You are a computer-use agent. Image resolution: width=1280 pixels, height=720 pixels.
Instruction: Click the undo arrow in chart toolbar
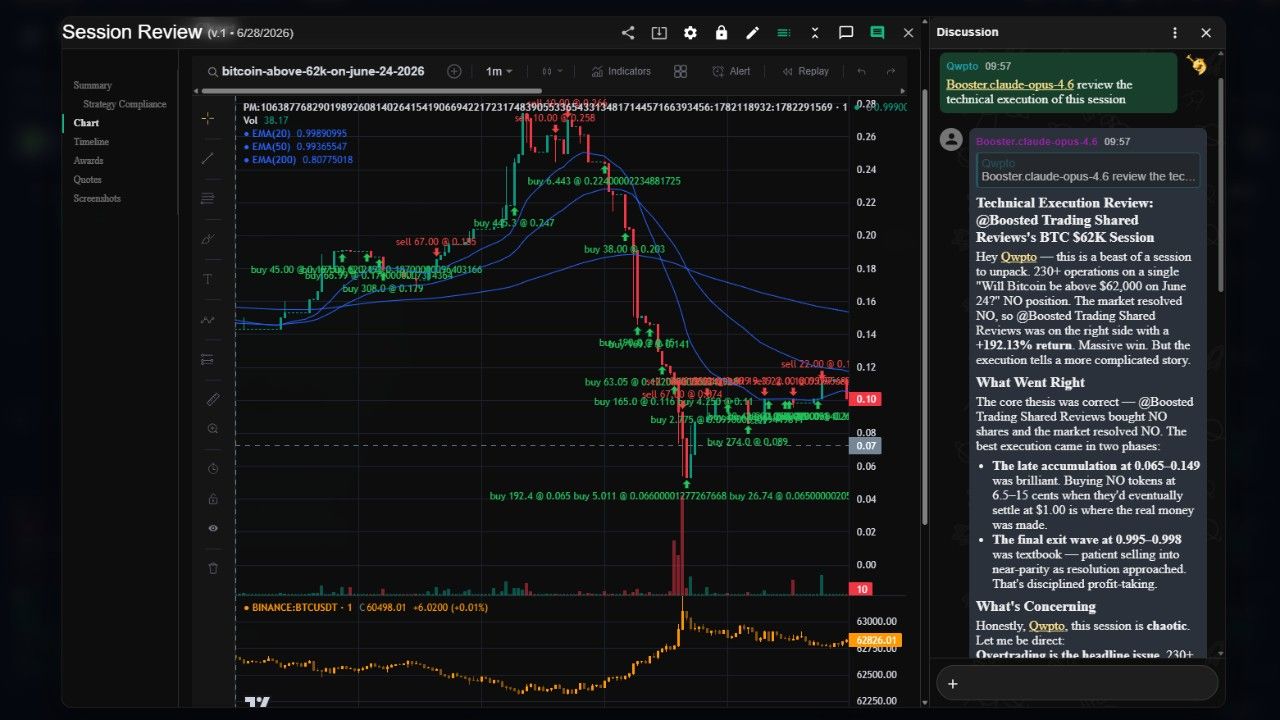click(861, 71)
